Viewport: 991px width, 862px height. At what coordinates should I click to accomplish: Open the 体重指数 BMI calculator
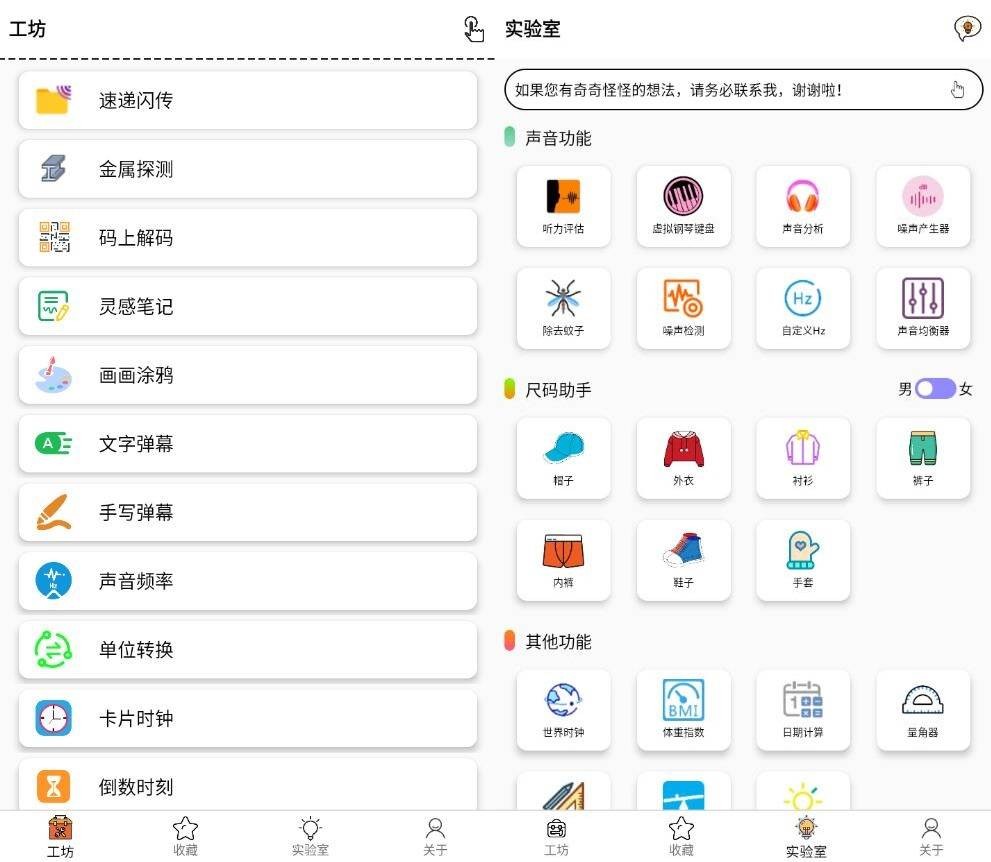click(x=683, y=710)
